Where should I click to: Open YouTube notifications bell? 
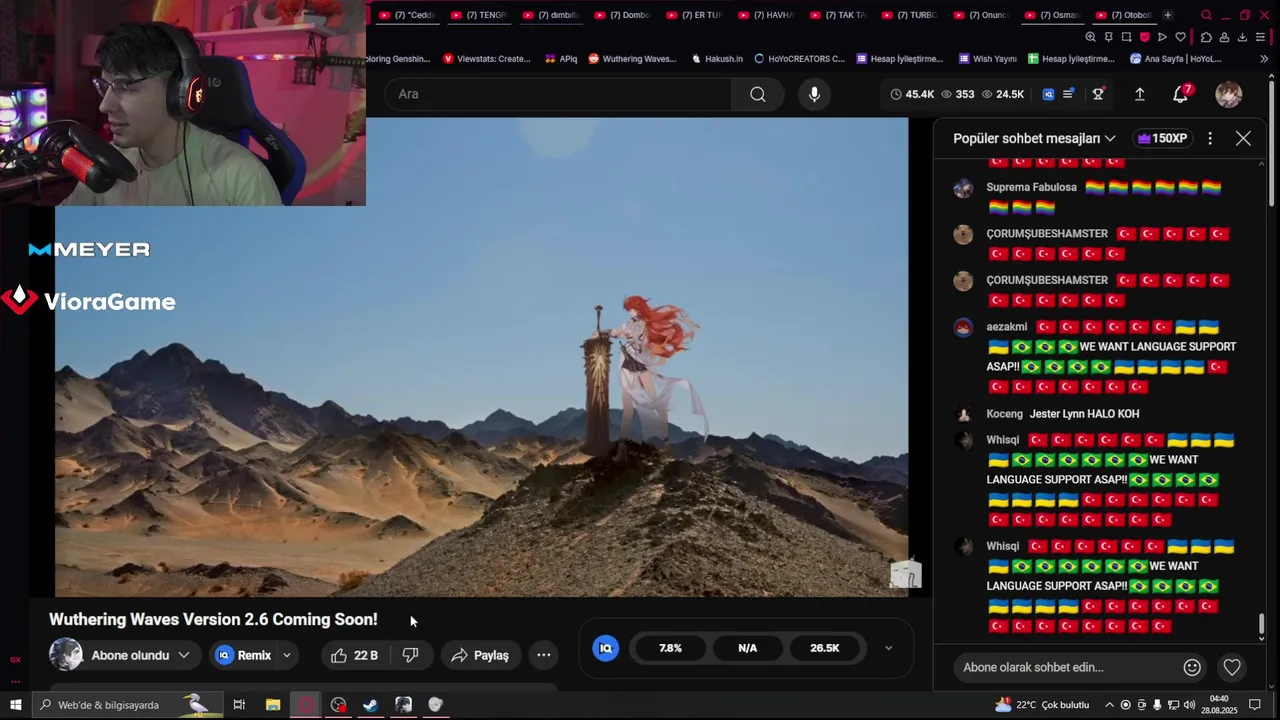1181,94
